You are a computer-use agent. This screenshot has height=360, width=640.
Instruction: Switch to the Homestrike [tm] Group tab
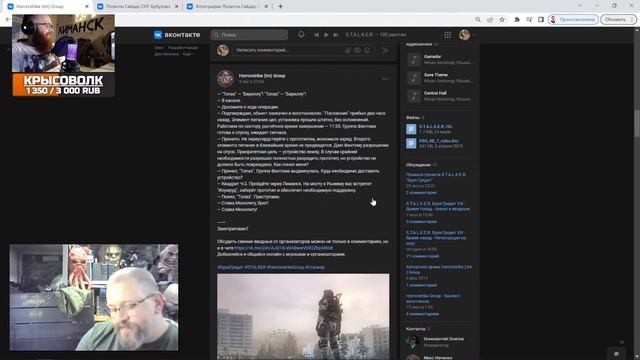(x=48, y=7)
